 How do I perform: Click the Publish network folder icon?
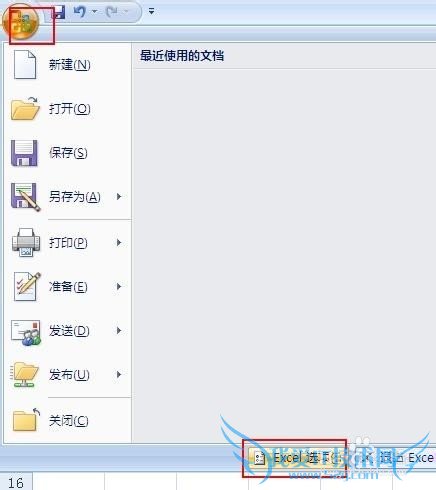[25, 375]
